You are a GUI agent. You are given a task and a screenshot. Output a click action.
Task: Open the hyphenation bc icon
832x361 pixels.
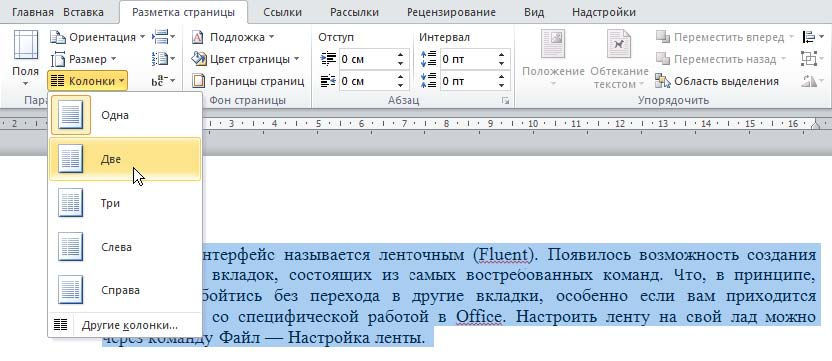(163, 81)
